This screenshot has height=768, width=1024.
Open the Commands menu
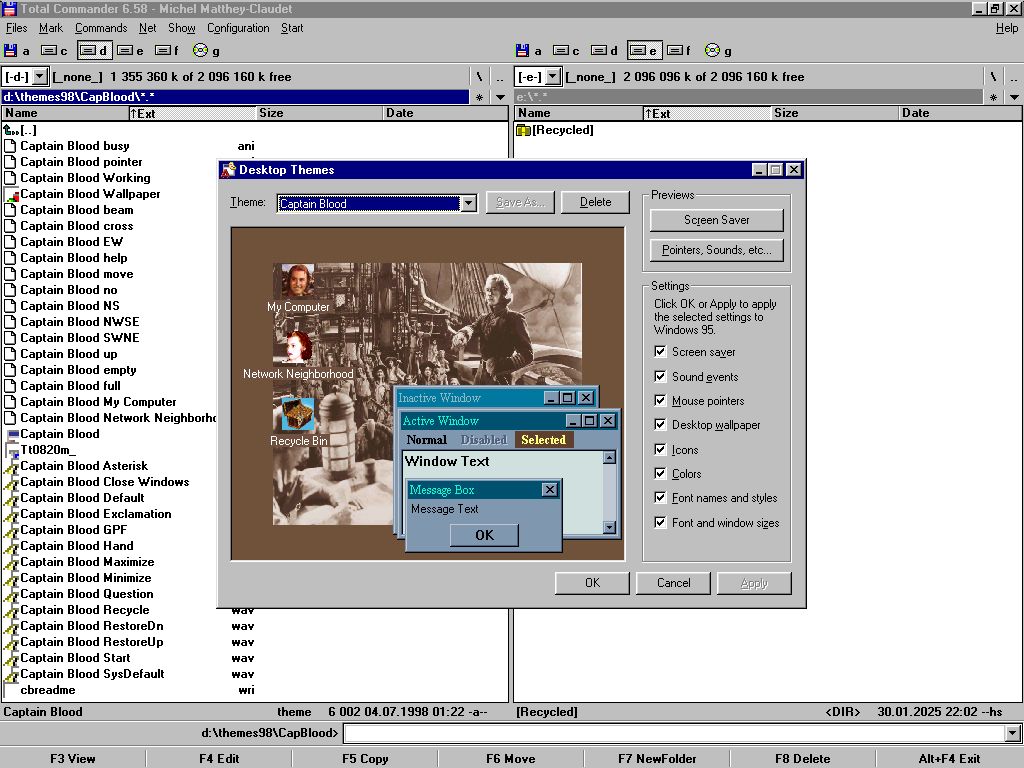tap(101, 28)
